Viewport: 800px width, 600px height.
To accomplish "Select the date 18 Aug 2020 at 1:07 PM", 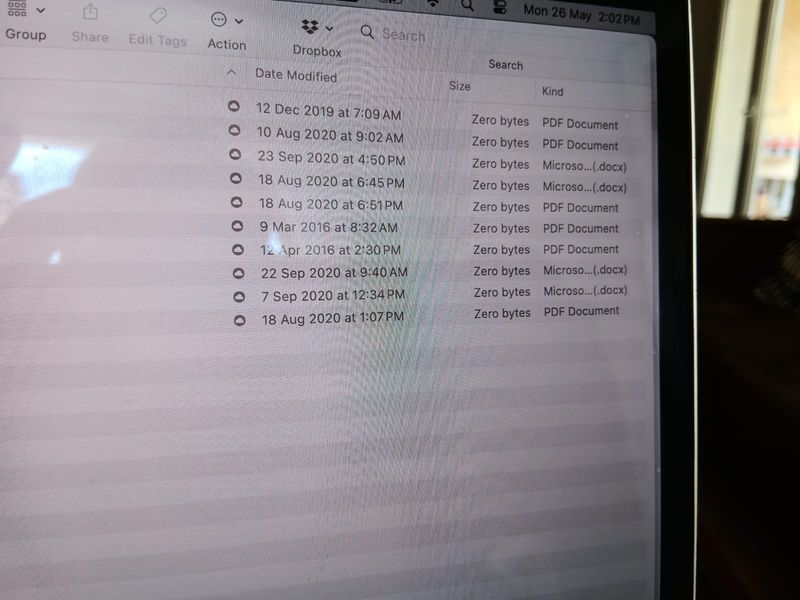I will tap(333, 319).
